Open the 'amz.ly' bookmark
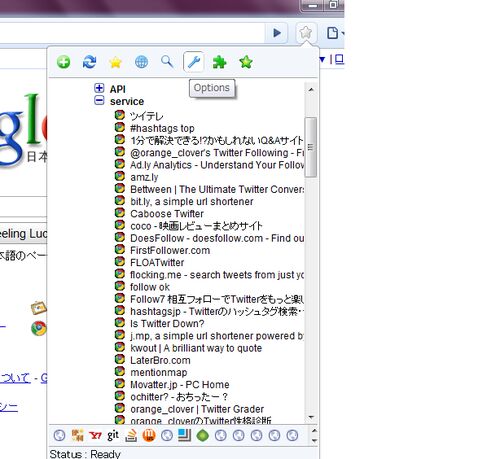This screenshot has height=459, width=500. pos(144,177)
